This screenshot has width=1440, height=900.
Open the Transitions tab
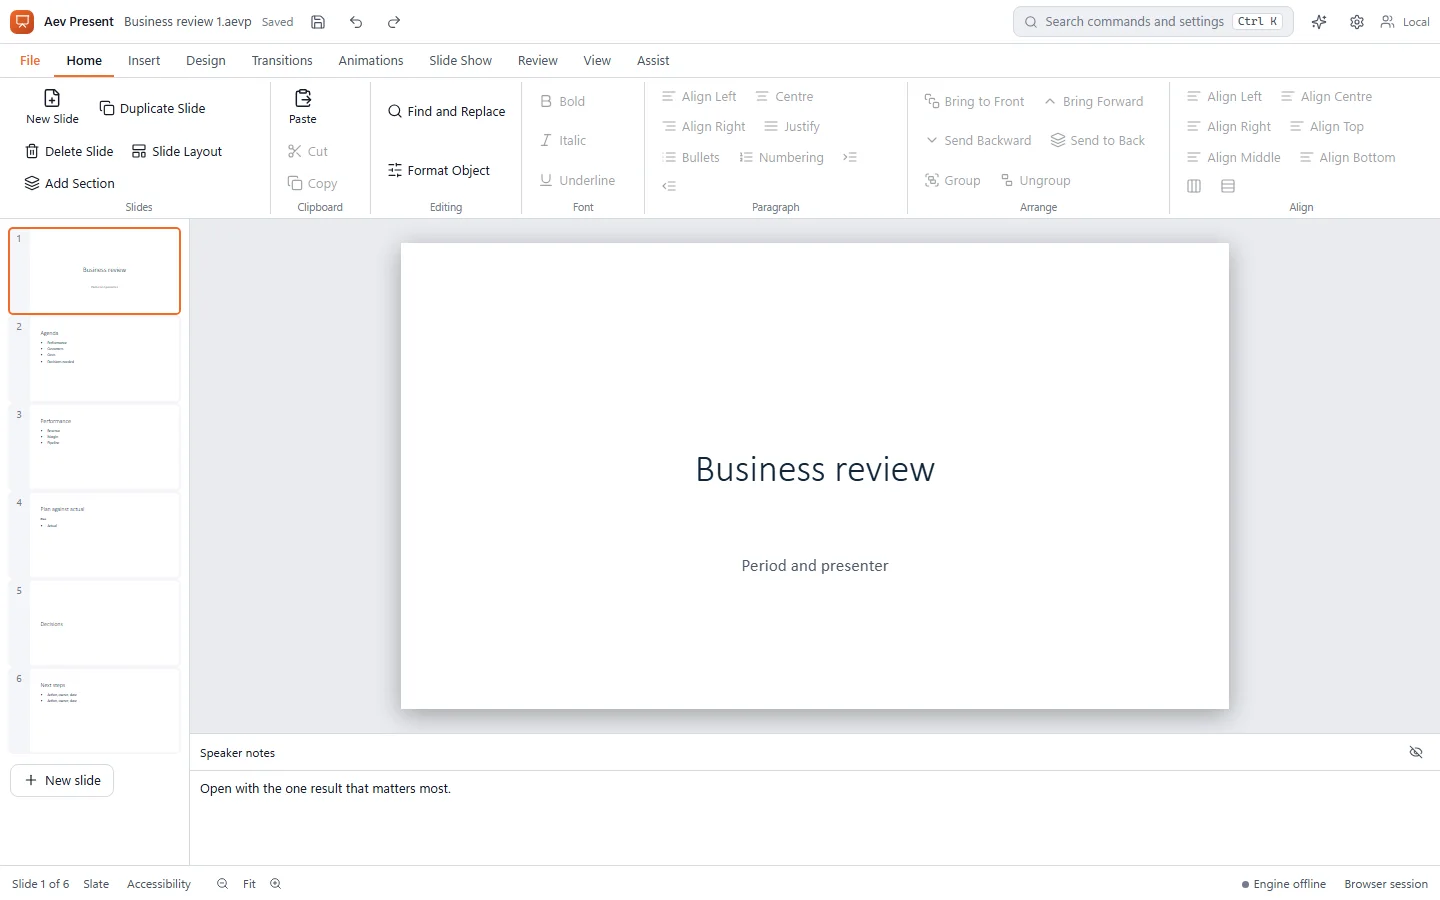tap(282, 60)
